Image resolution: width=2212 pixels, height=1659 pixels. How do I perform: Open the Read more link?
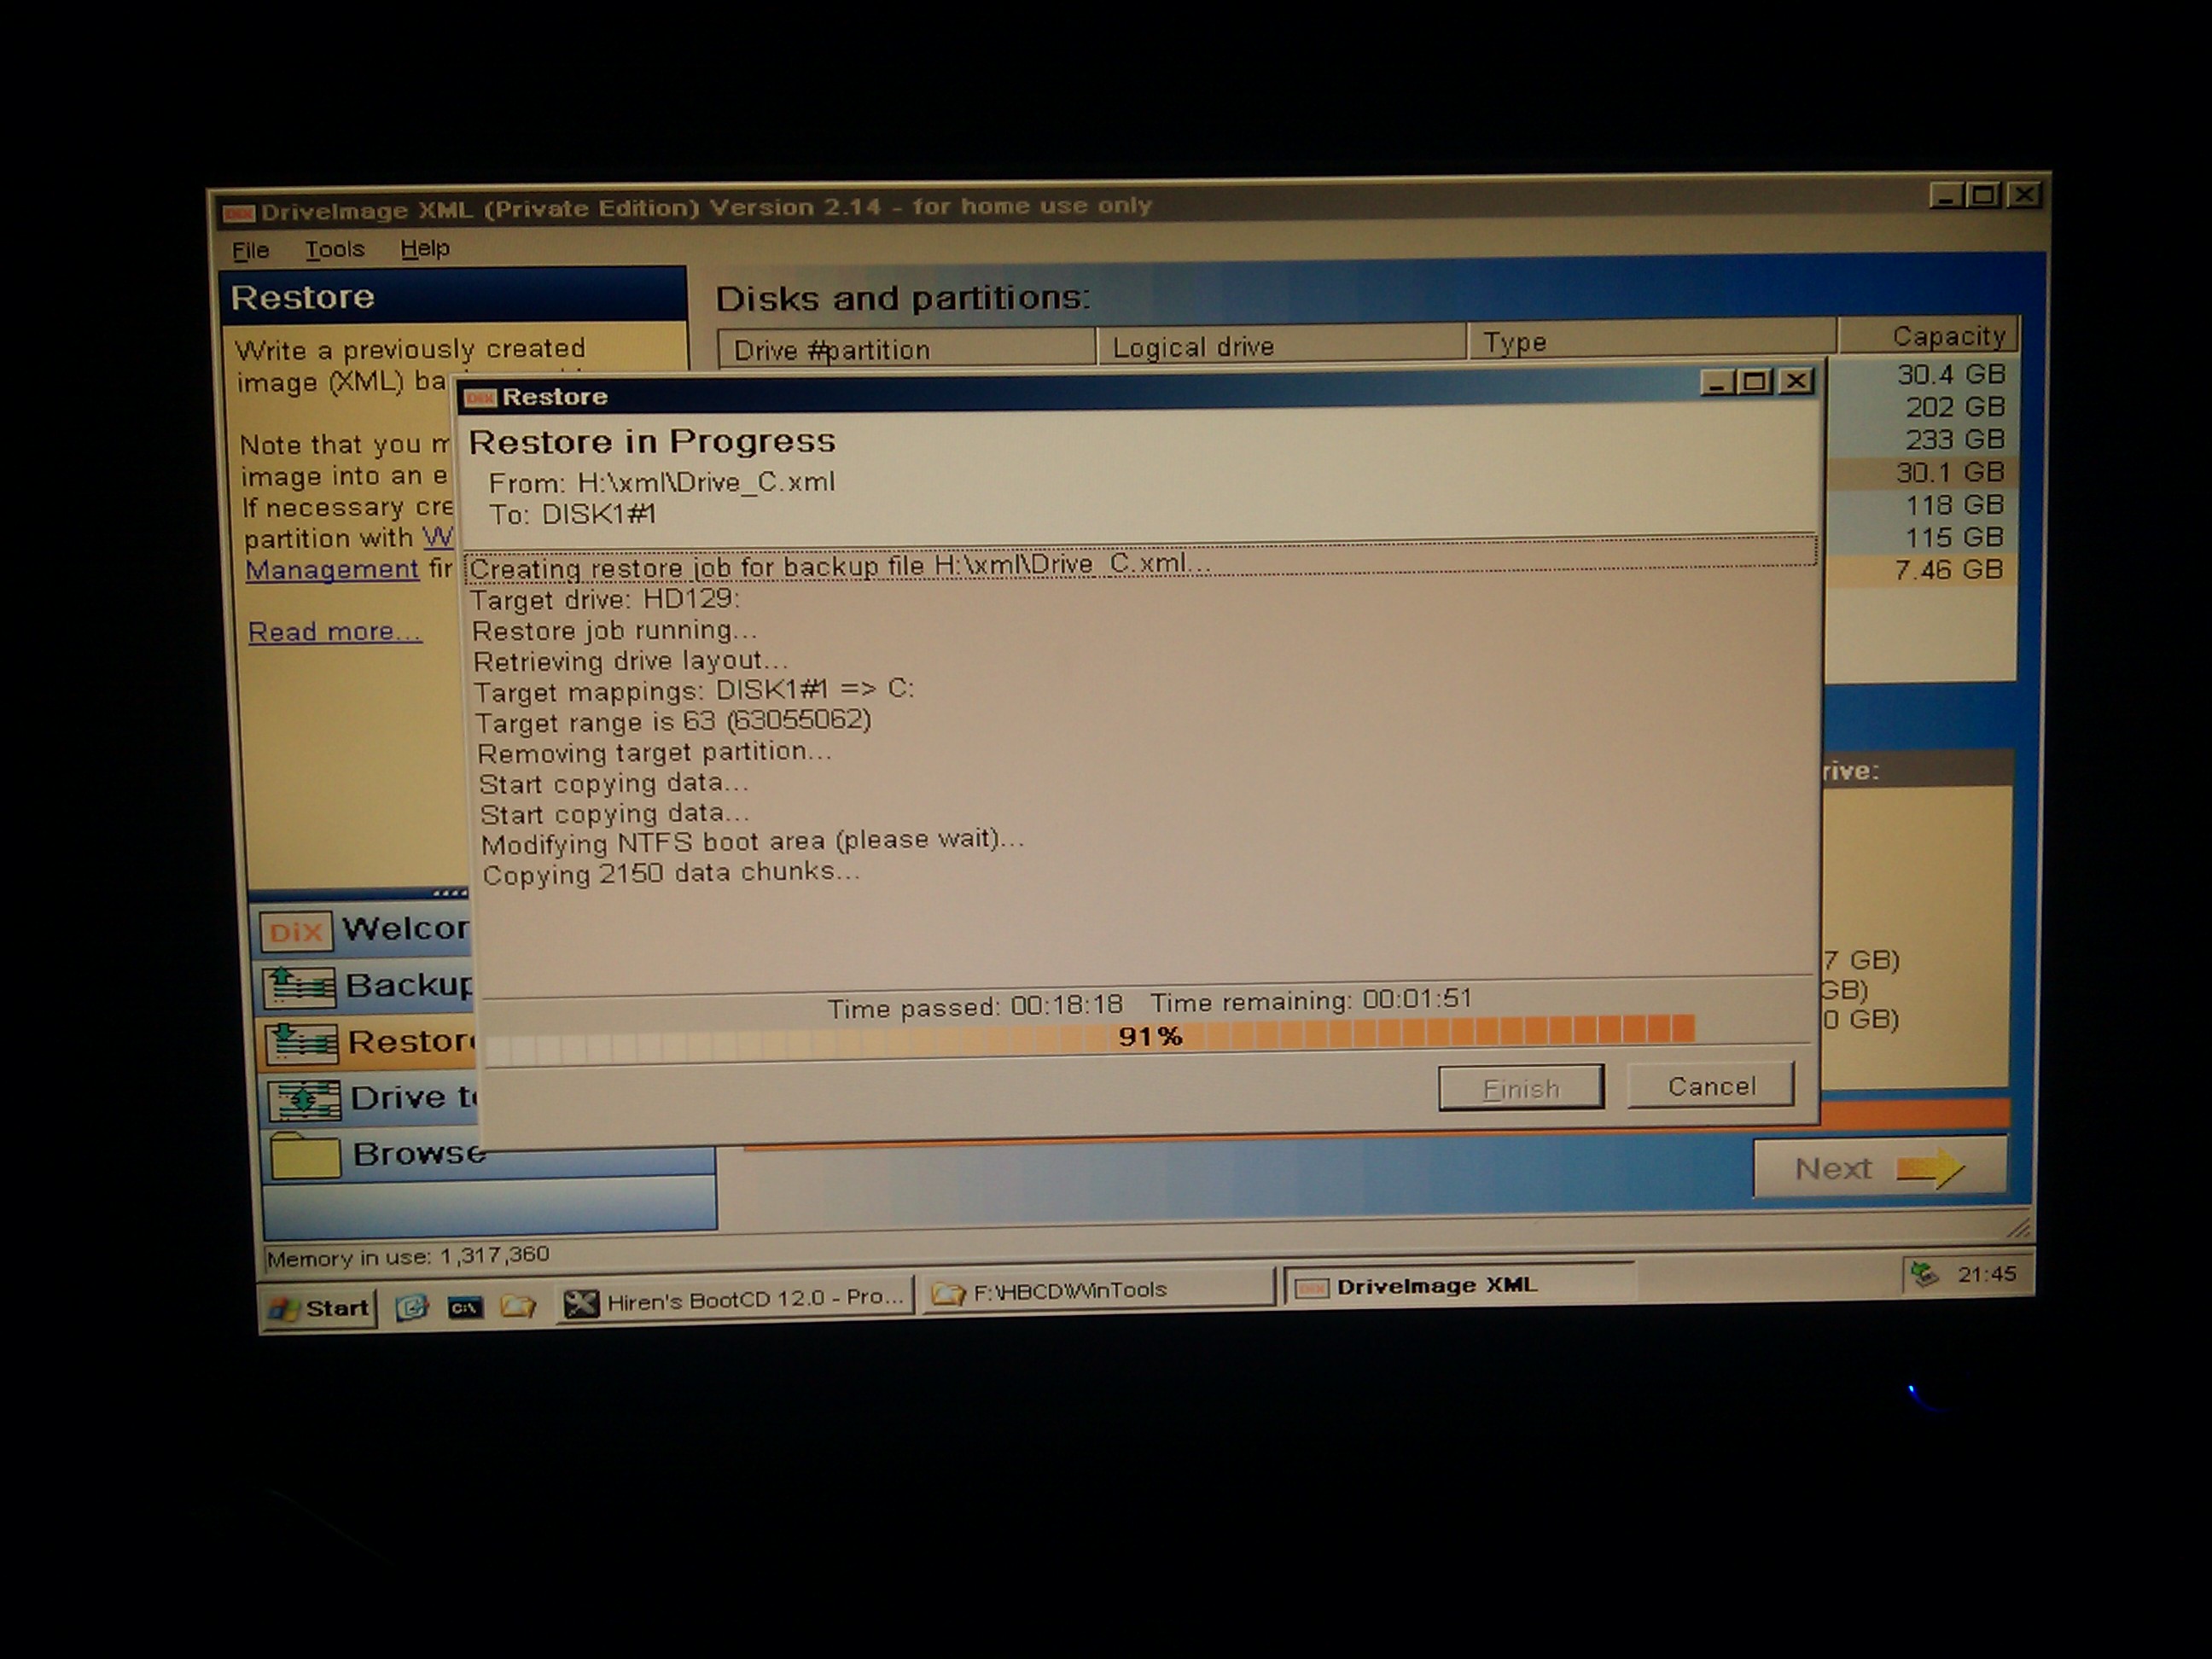click(335, 632)
